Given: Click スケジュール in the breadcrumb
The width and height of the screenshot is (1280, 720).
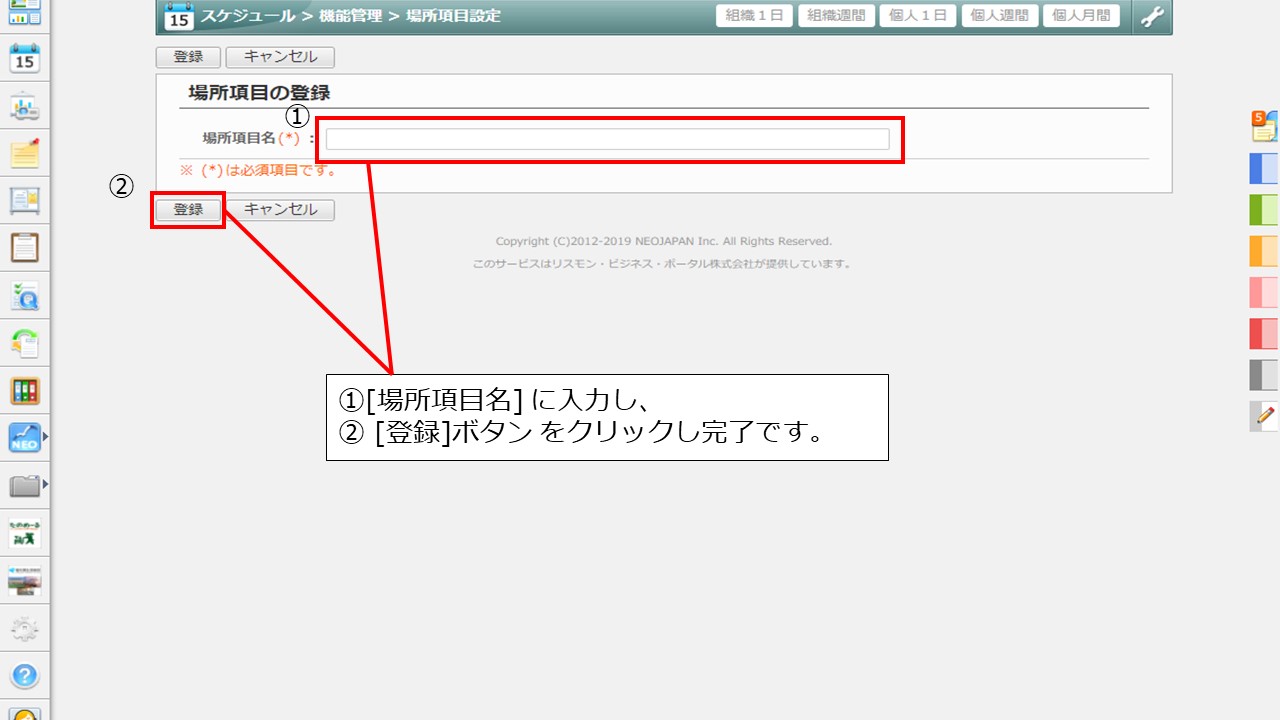Looking at the screenshot, I should [x=248, y=16].
